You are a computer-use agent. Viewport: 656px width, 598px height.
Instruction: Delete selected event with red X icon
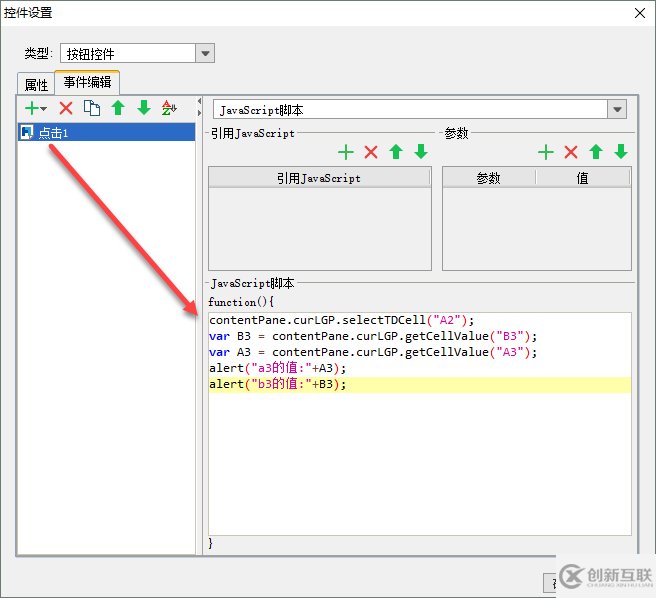[66, 108]
